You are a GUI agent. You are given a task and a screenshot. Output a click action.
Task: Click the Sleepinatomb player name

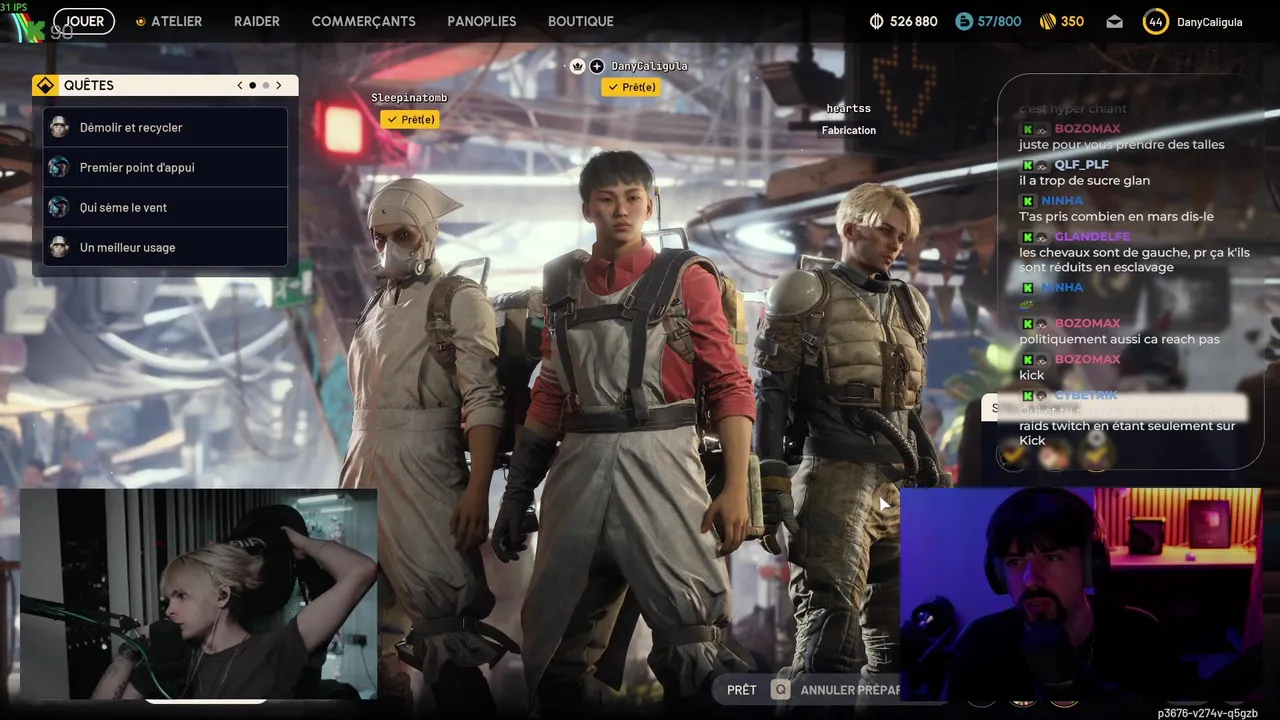[x=409, y=98]
